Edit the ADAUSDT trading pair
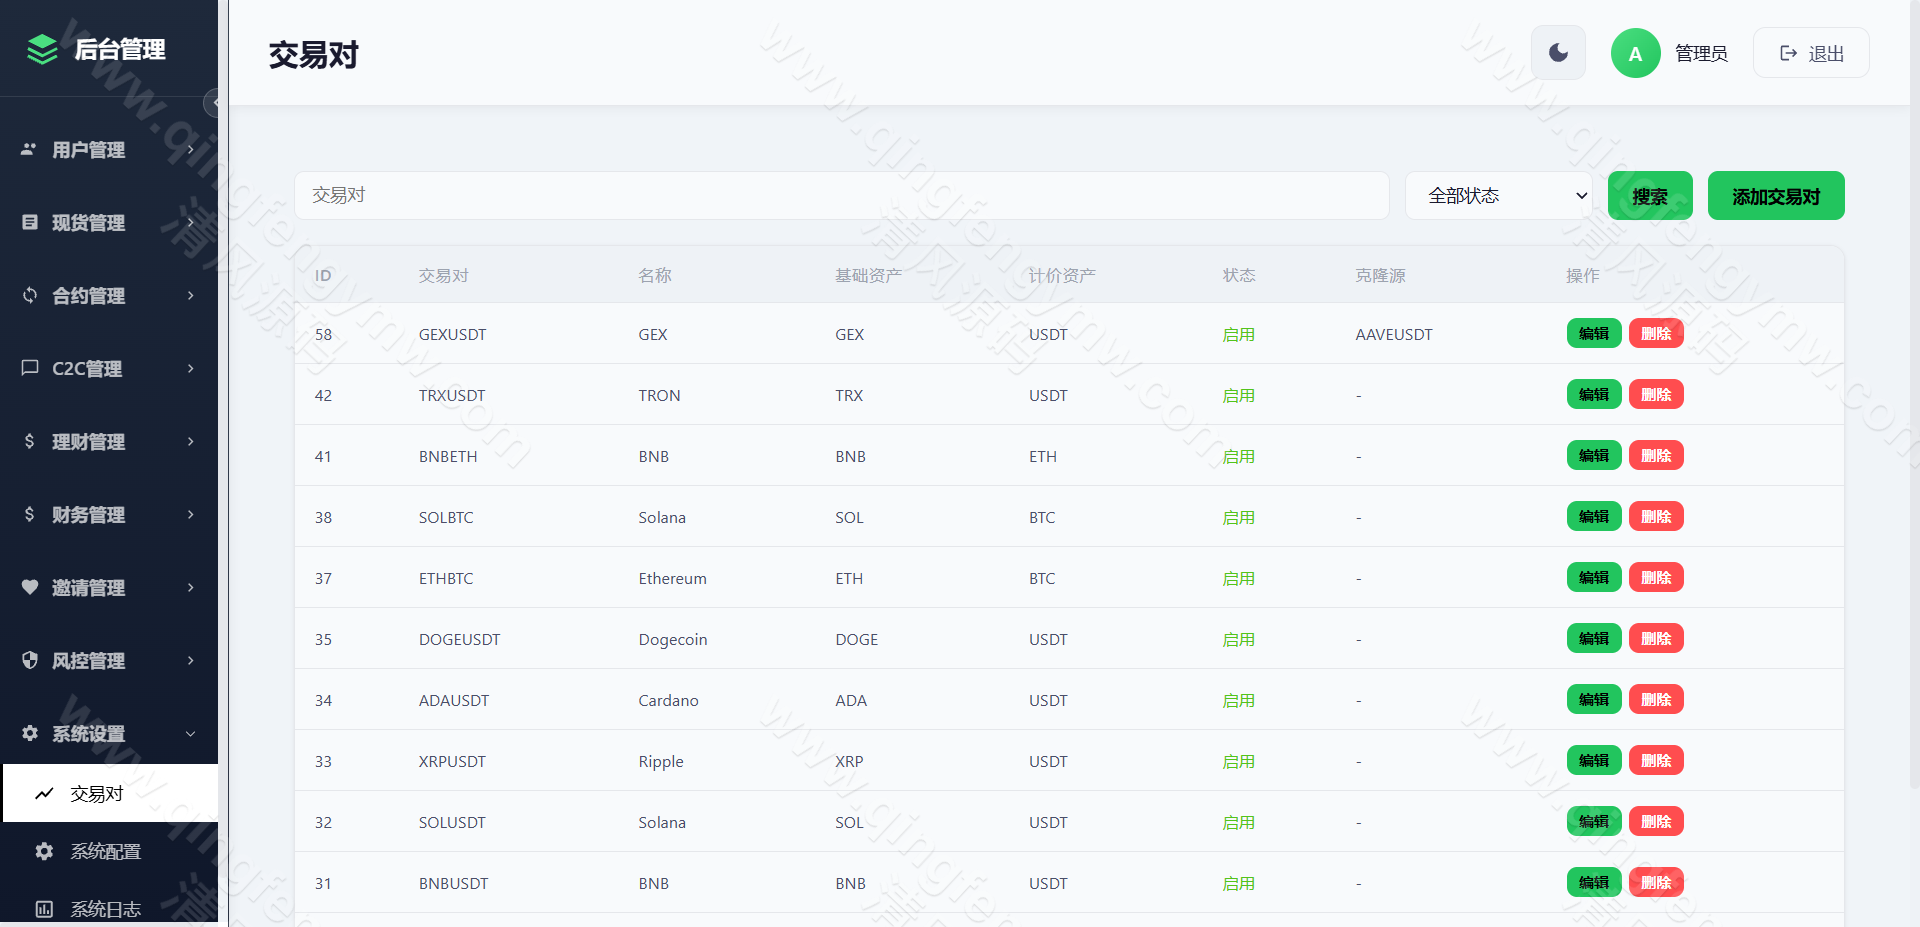The height and width of the screenshot is (927, 1920). 1594,699
